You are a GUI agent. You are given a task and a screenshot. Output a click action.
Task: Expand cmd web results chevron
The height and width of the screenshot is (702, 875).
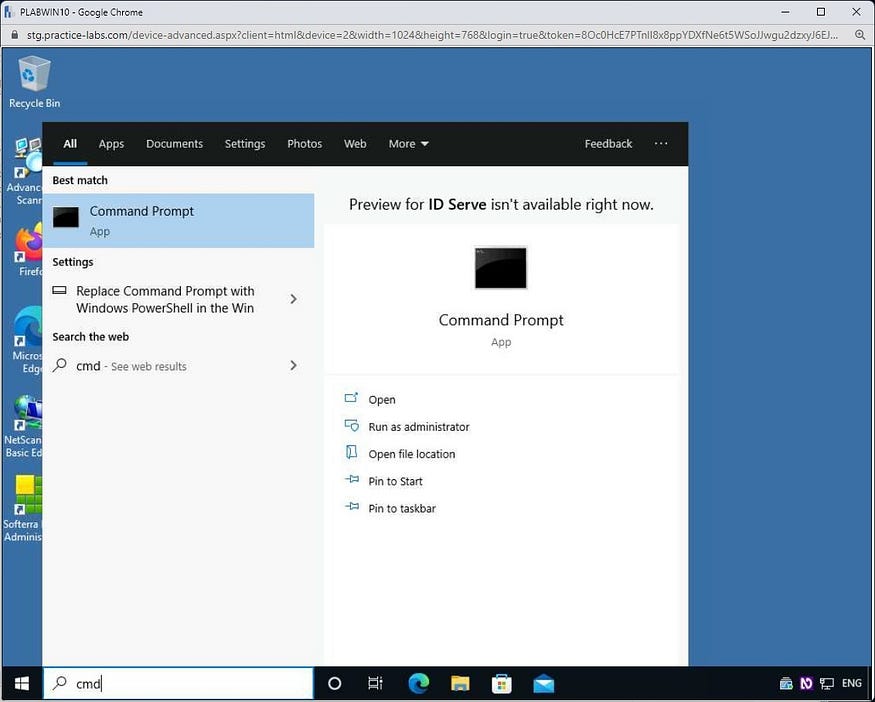pyautogui.click(x=294, y=366)
